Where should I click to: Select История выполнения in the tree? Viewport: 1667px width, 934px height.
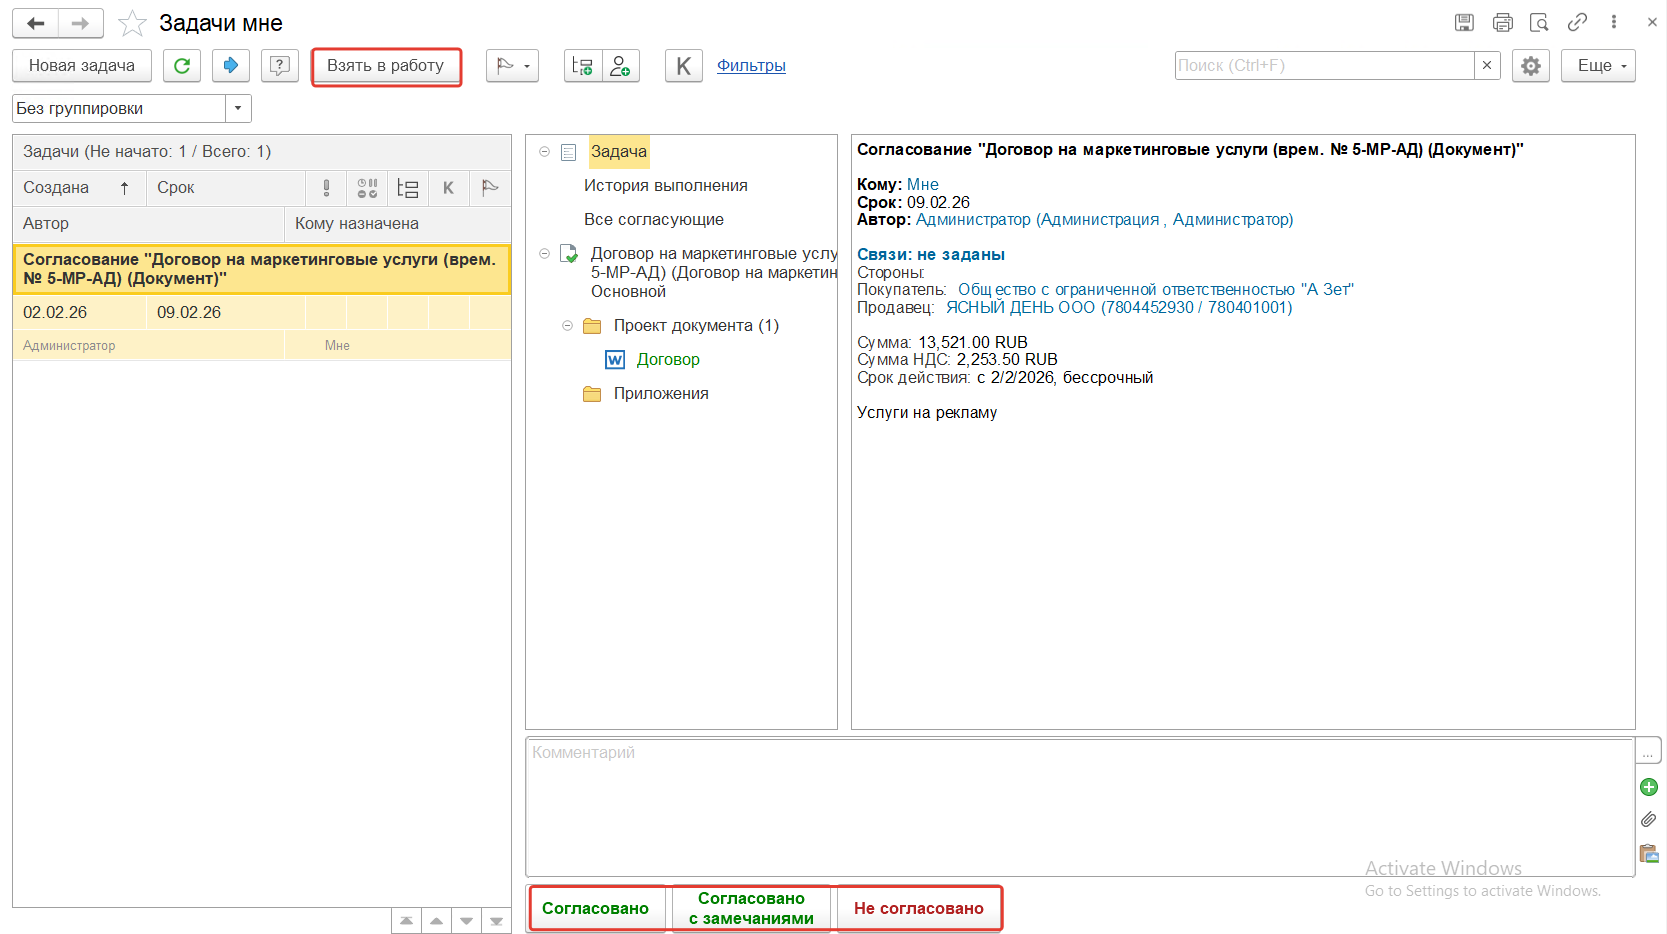[665, 186]
